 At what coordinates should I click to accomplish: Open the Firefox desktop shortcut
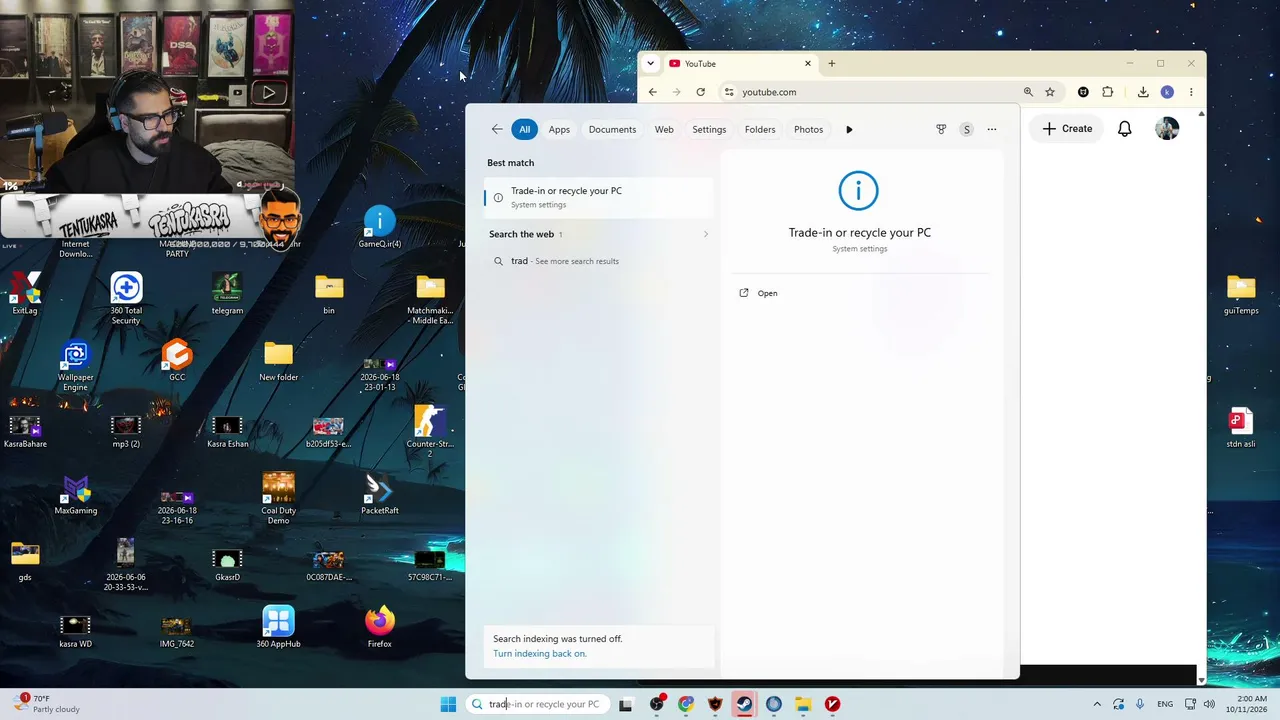[379, 627]
